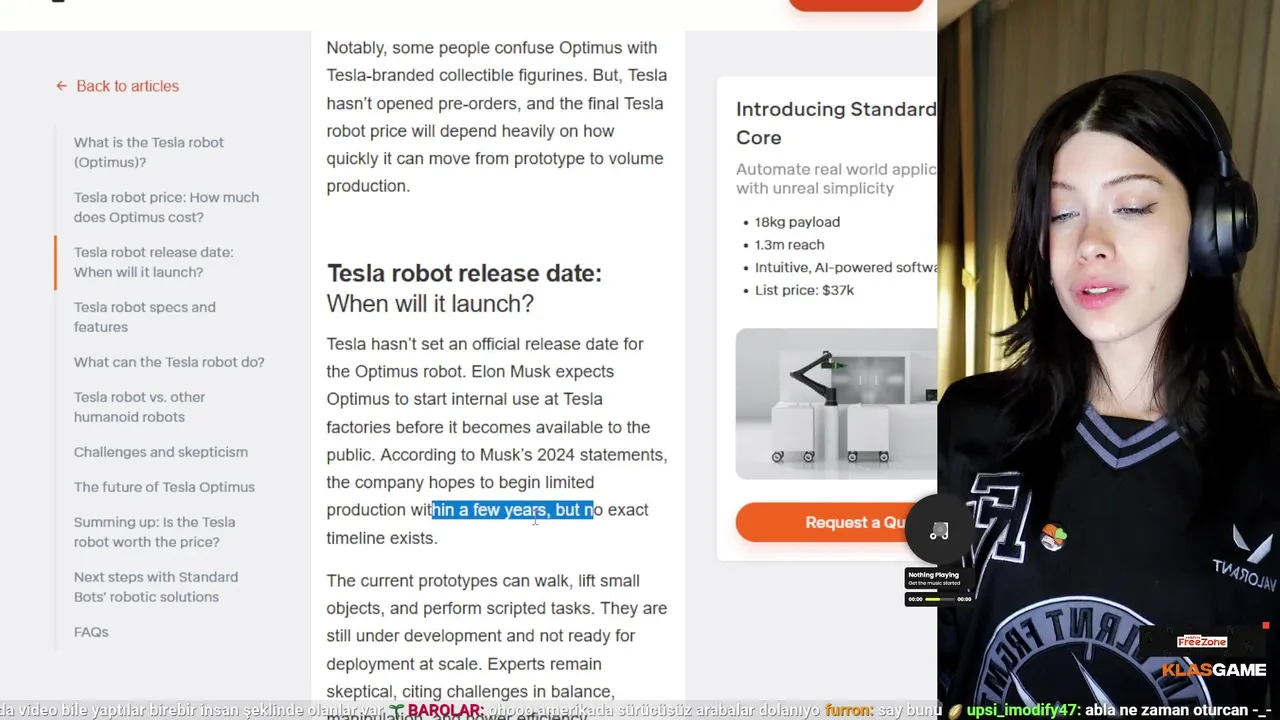
Task: Click the small red square indicator above FreeZone
Action: [1265, 626]
